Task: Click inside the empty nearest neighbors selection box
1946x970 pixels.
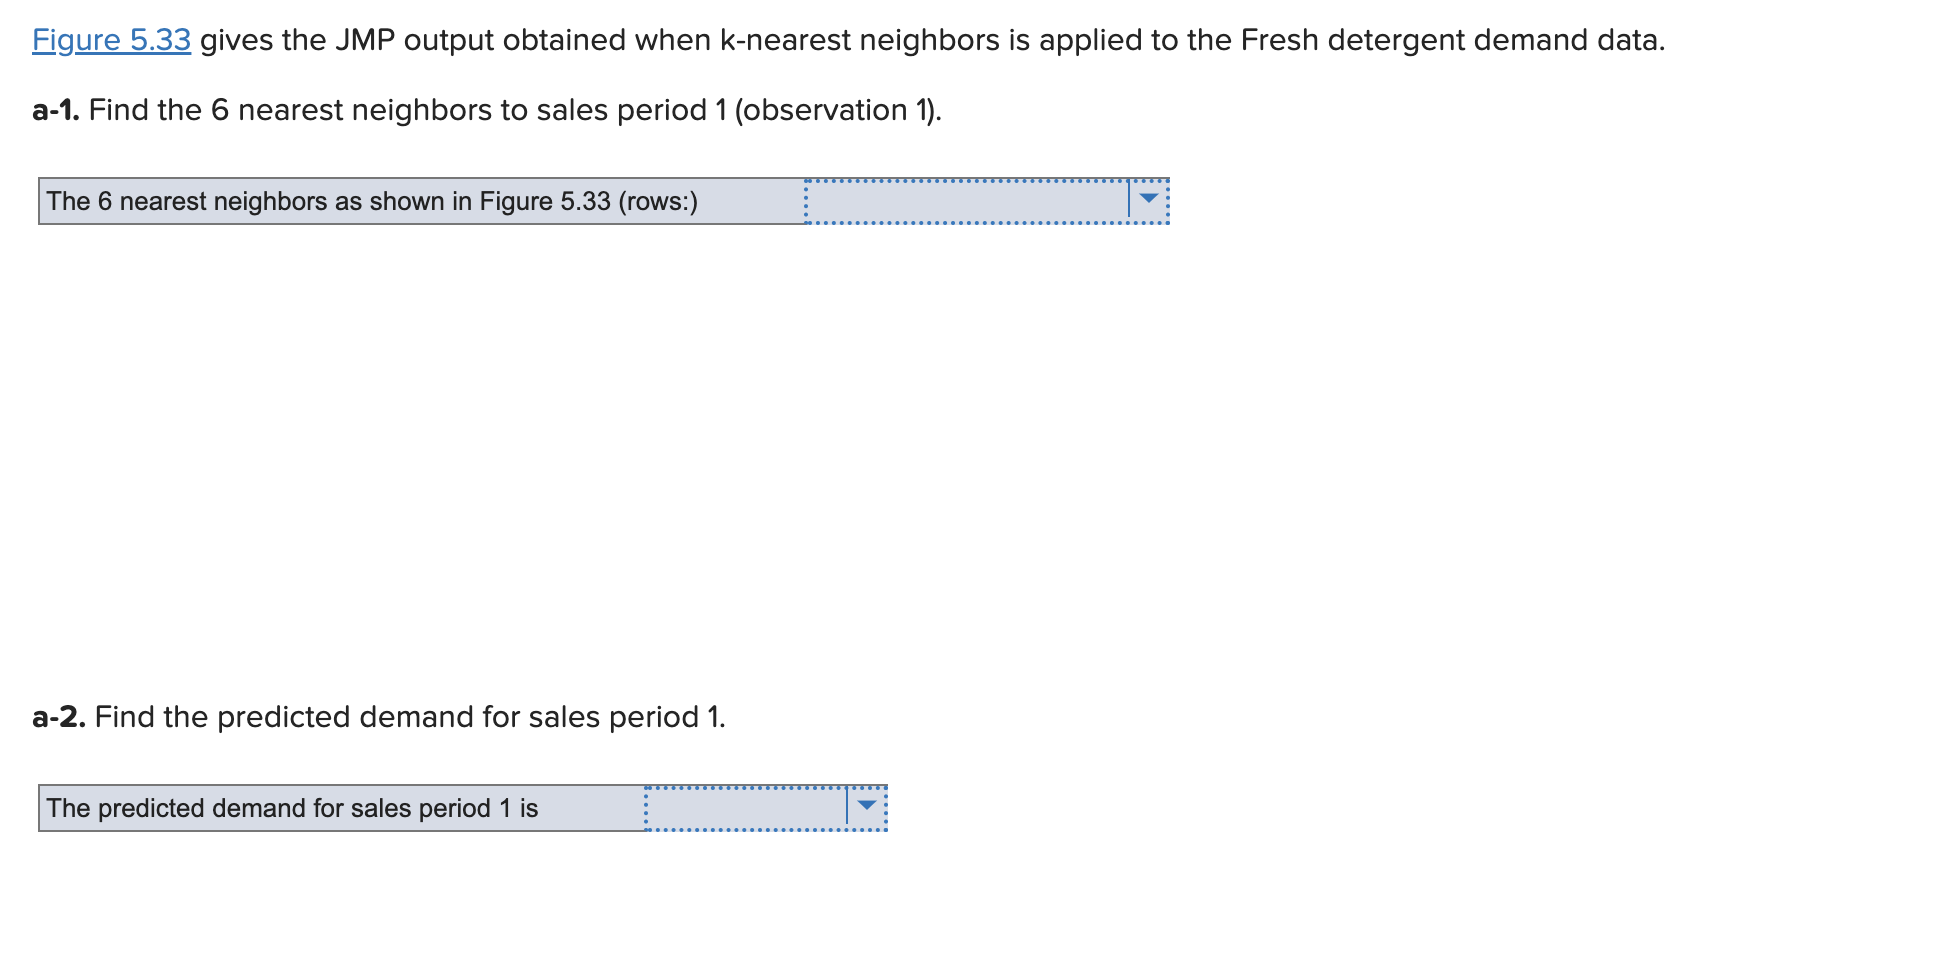Action: click(x=960, y=199)
